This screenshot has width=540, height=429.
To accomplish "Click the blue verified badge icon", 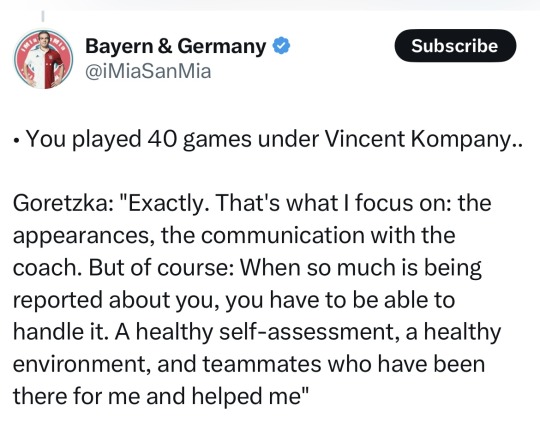I will click(281, 46).
